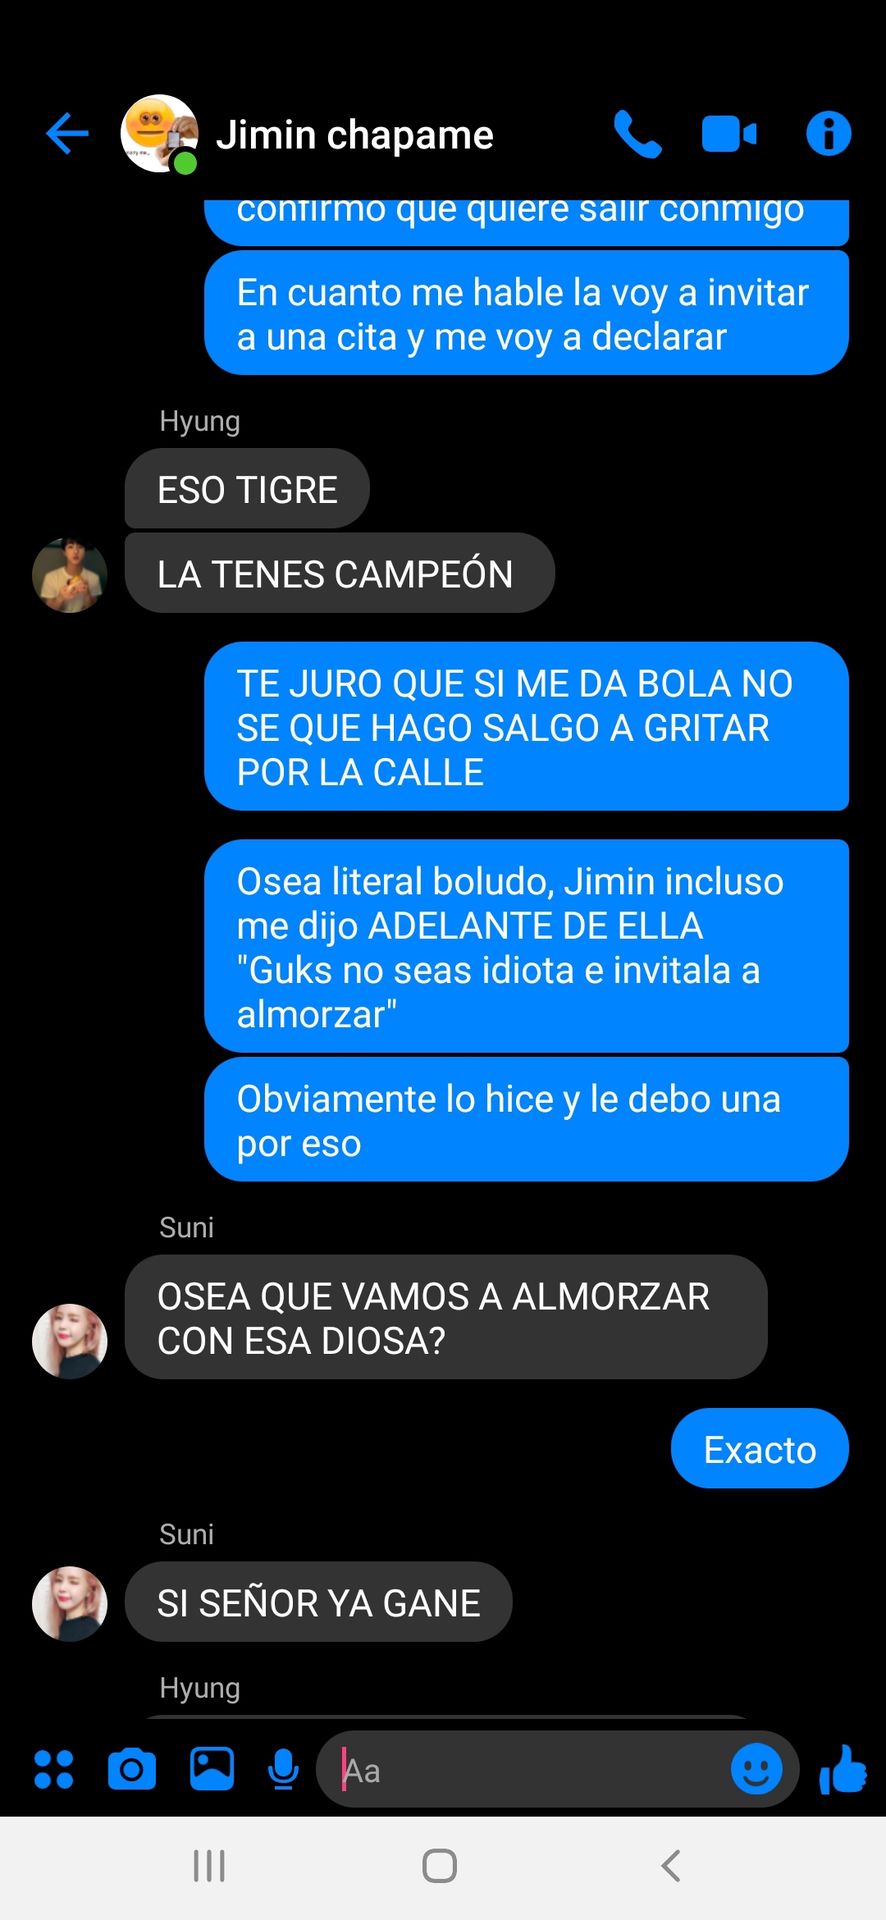Tap the microphone to record a voice message
This screenshot has width=886, height=1920.
[x=284, y=1769]
